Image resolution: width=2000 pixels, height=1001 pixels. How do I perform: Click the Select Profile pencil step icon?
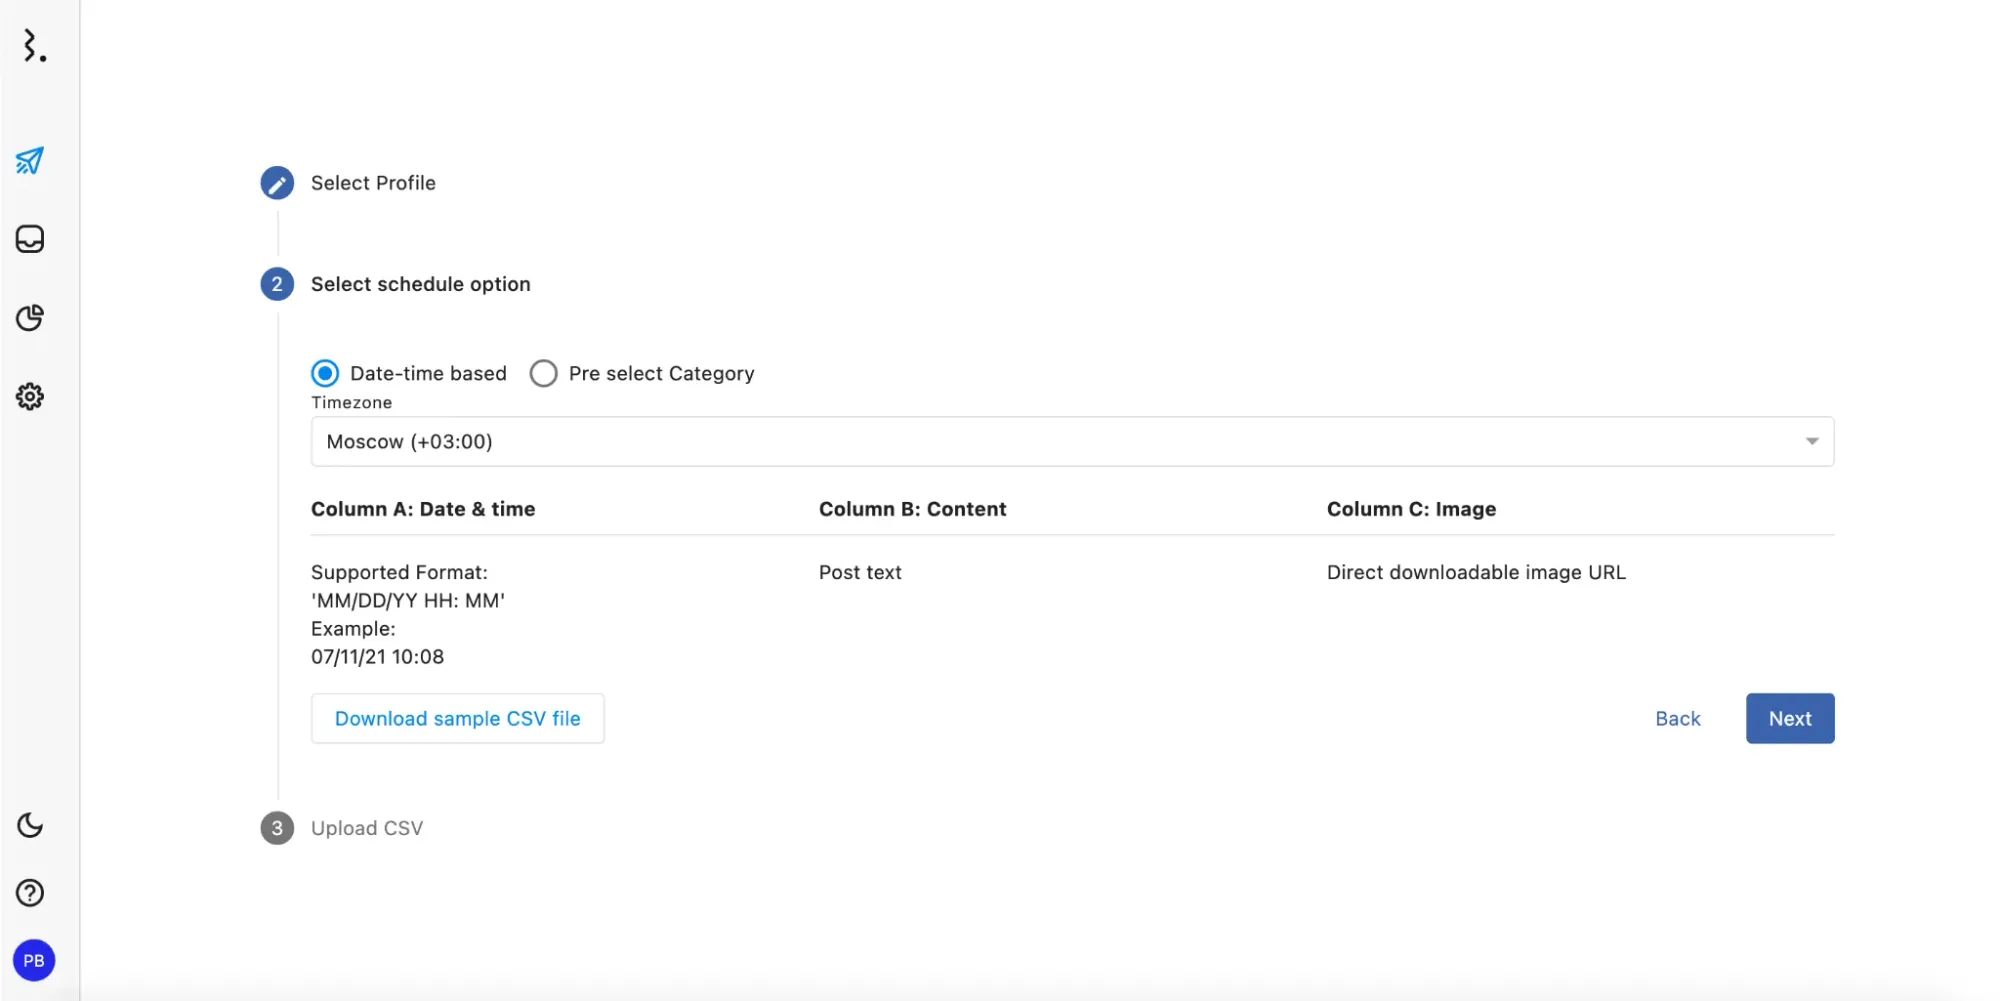277,183
